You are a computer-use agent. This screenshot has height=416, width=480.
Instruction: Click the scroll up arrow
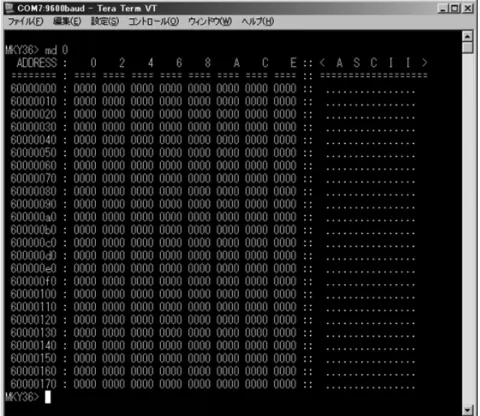click(x=468, y=36)
